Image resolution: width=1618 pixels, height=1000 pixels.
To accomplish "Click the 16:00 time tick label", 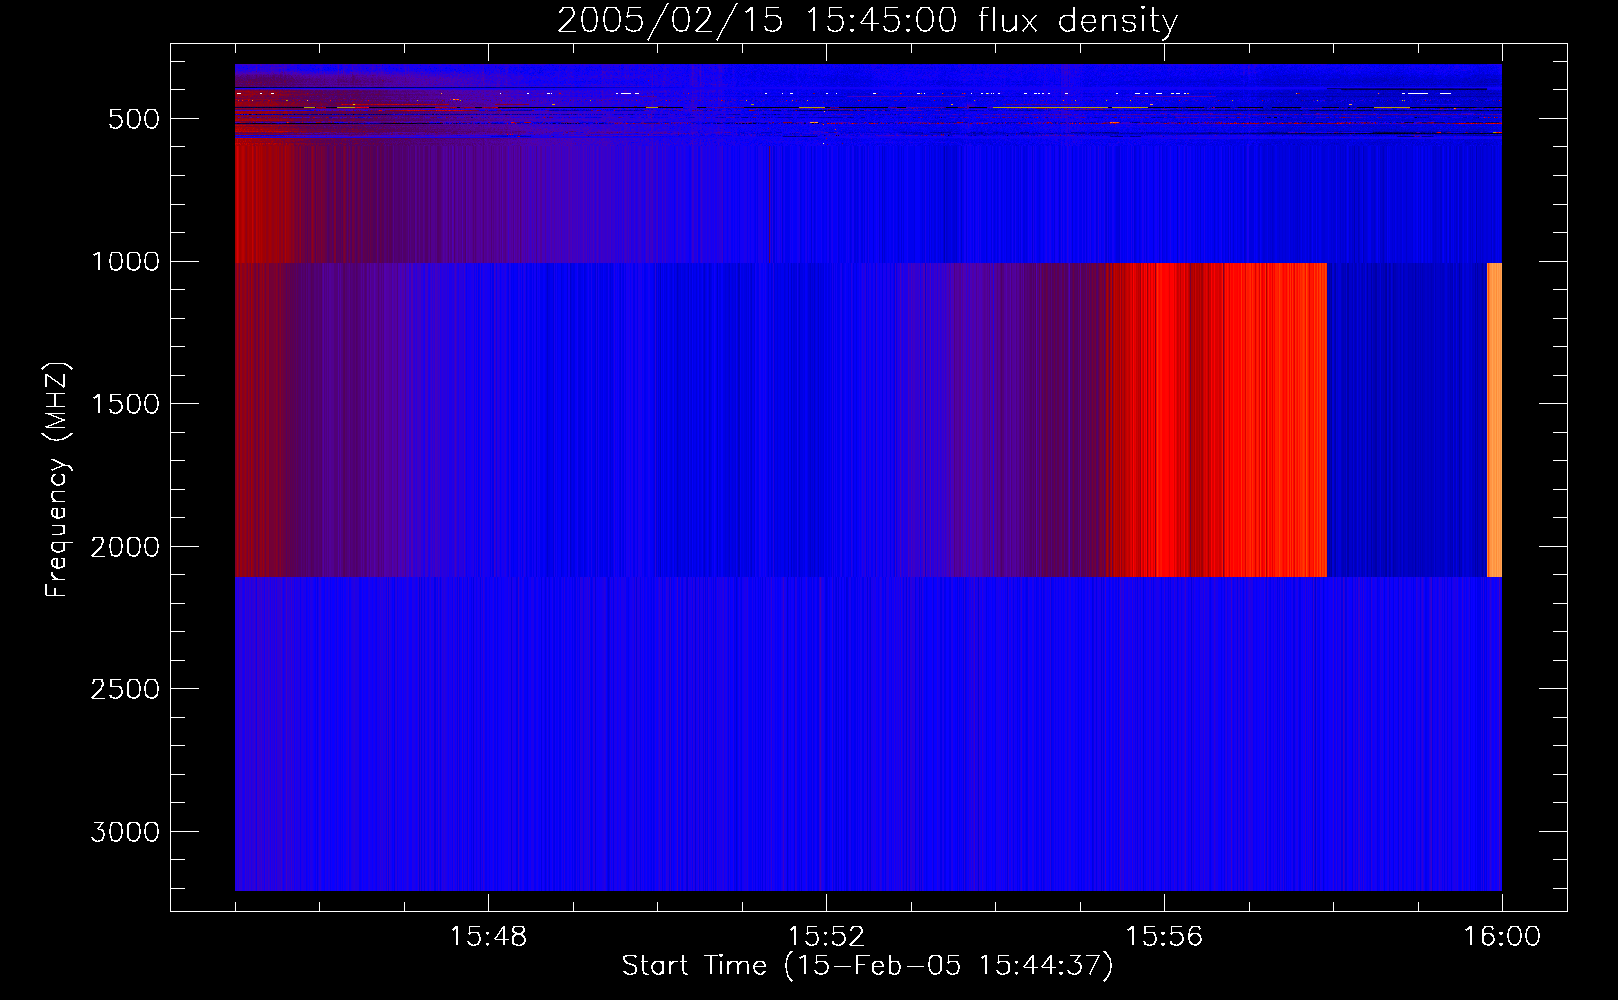I will click(1502, 937).
